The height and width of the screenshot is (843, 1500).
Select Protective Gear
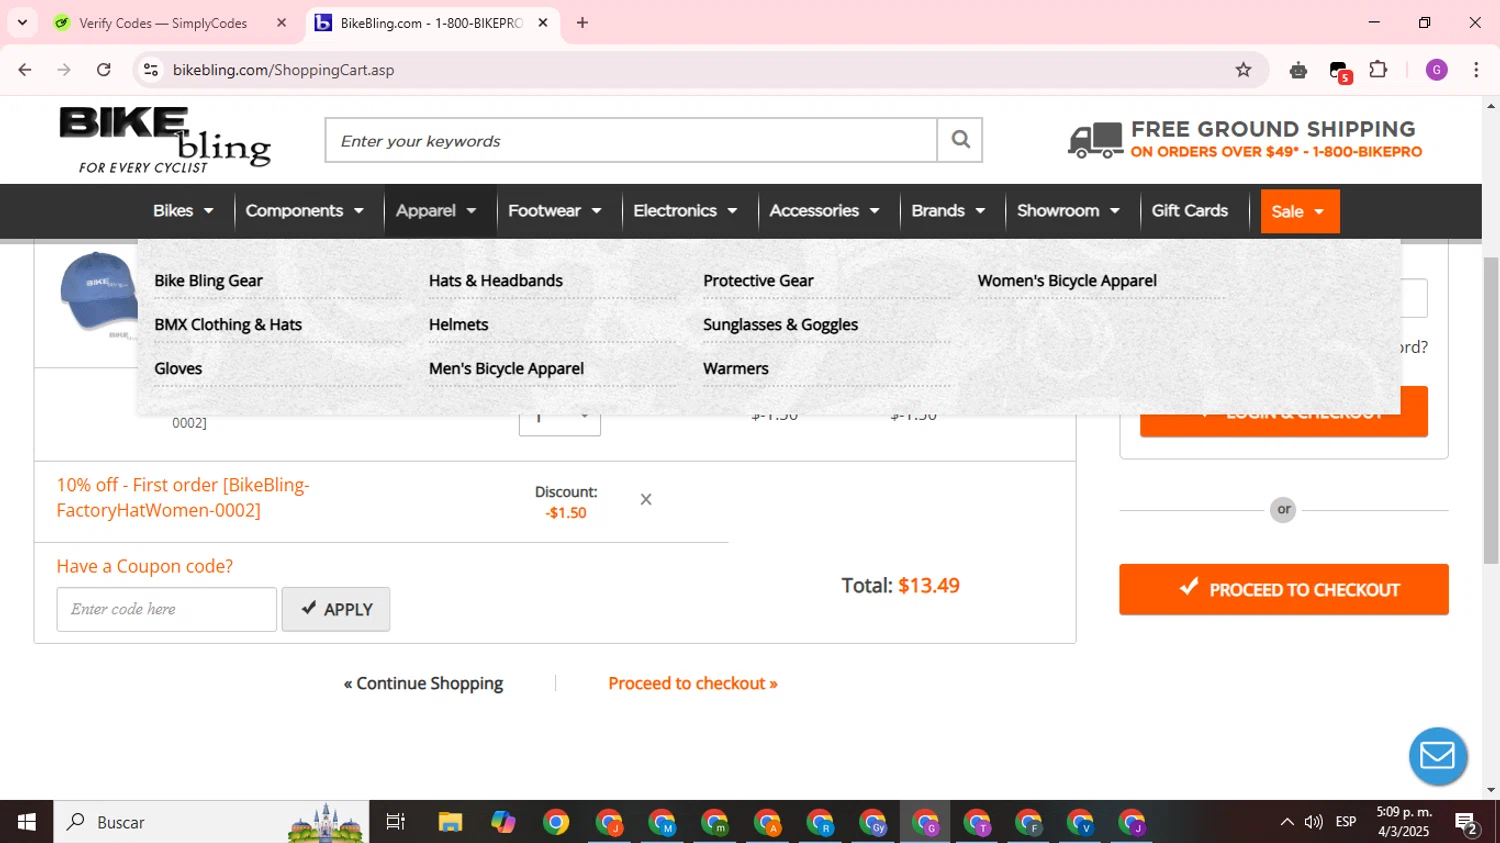[758, 281]
